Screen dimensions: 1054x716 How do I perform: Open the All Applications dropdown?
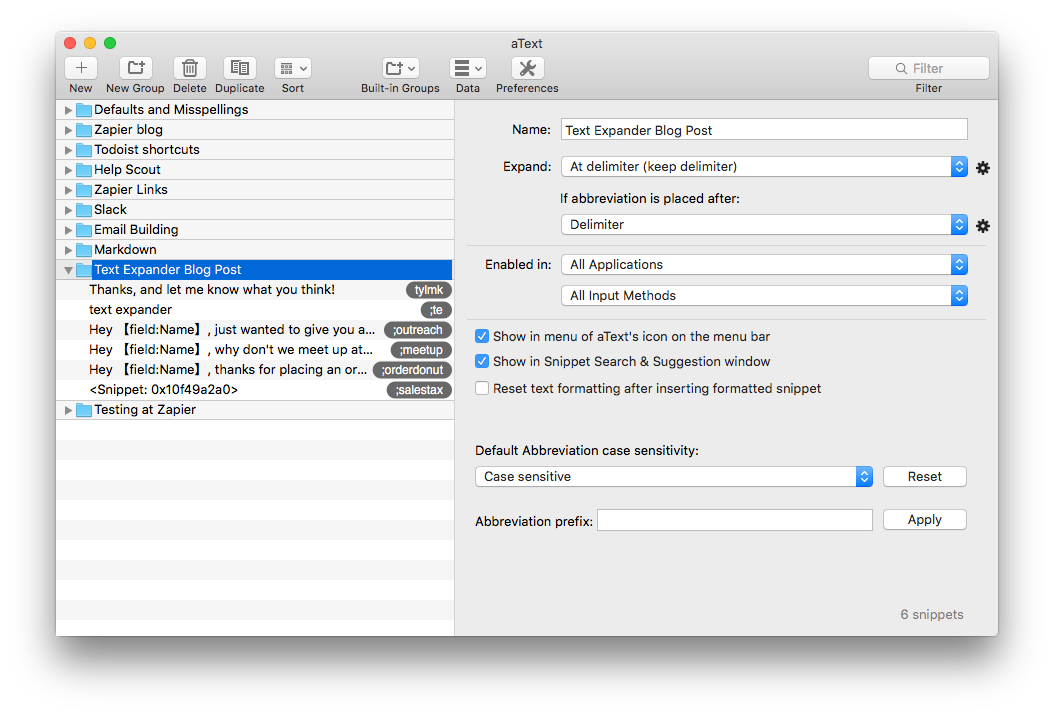tap(764, 265)
